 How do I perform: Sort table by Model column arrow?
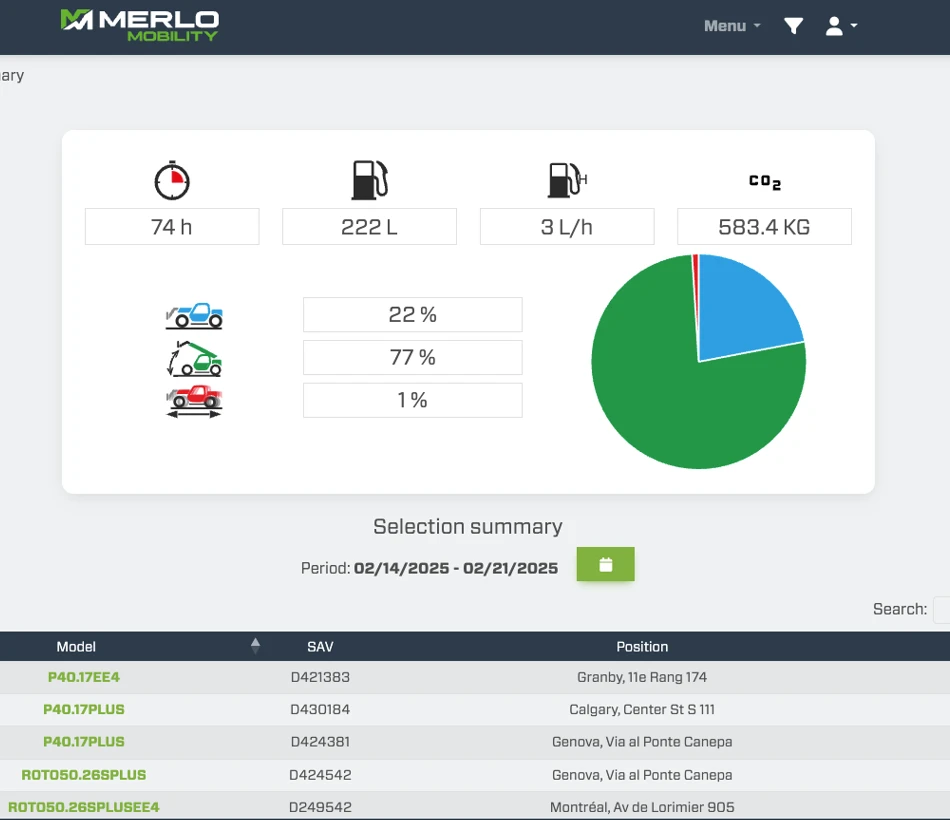[x=255, y=646]
